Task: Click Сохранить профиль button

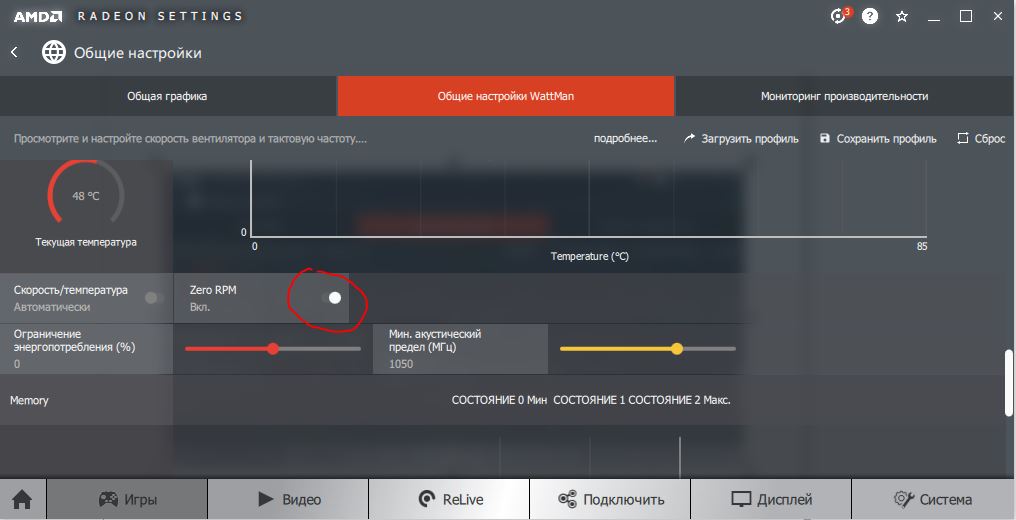Action: click(x=879, y=139)
